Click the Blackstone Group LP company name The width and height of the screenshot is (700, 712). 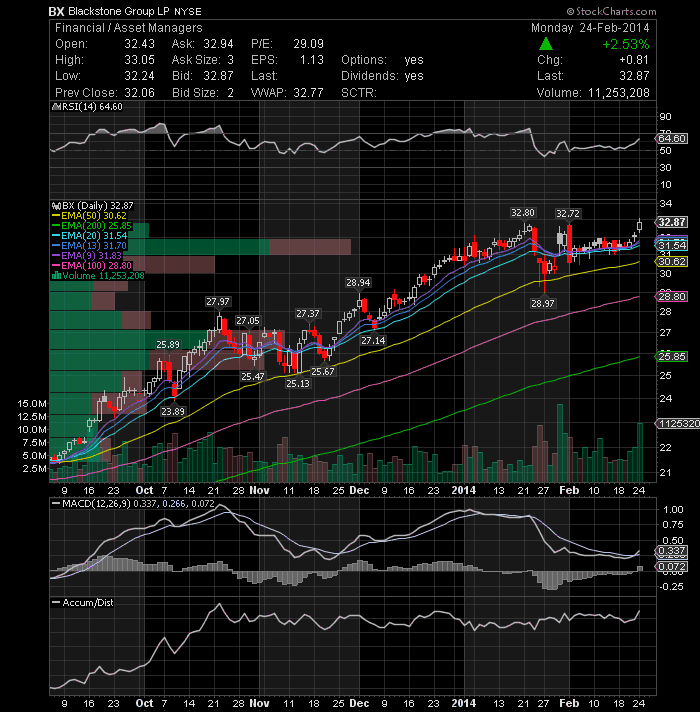[118, 11]
